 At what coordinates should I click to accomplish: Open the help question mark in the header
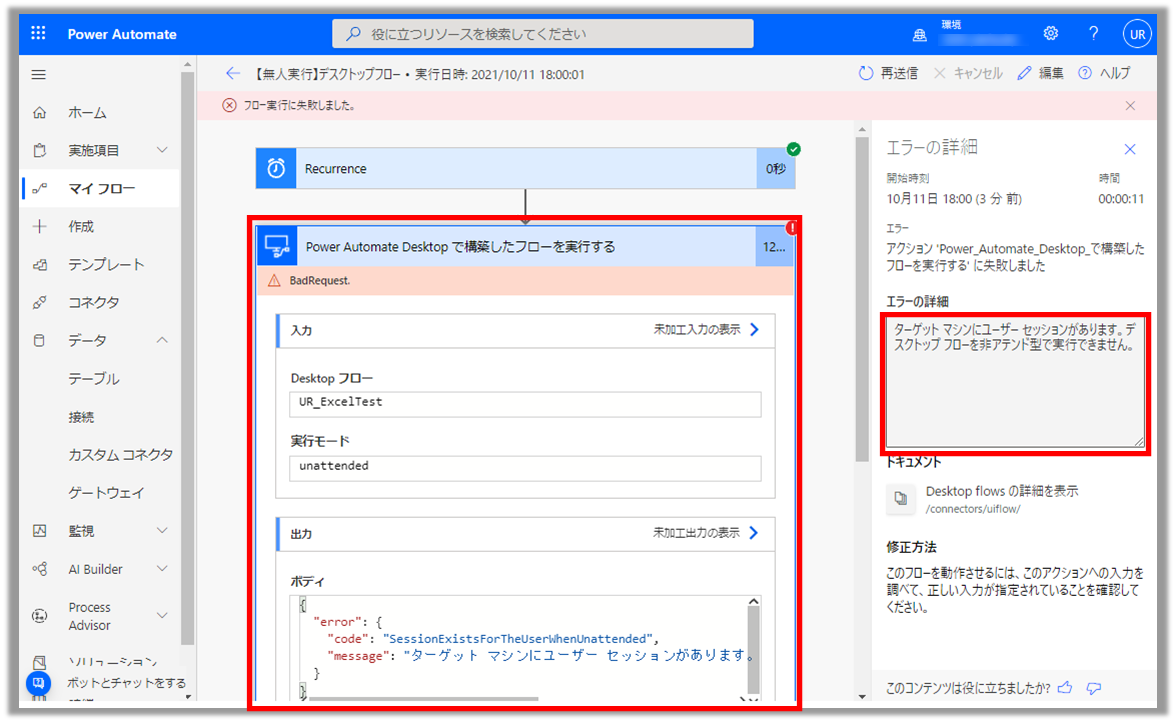(x=1094, y=34)
